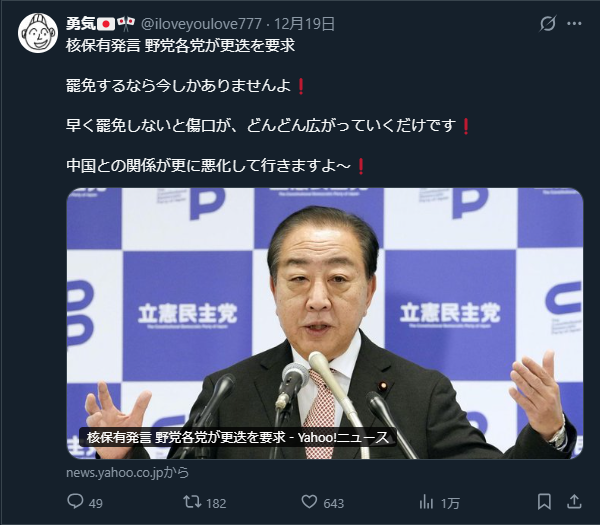Viewport: 600px width, 525px height.
Task: Click the card caption 核保有発言 野党各党が更迭を要求
Action: tap(186, 437)
